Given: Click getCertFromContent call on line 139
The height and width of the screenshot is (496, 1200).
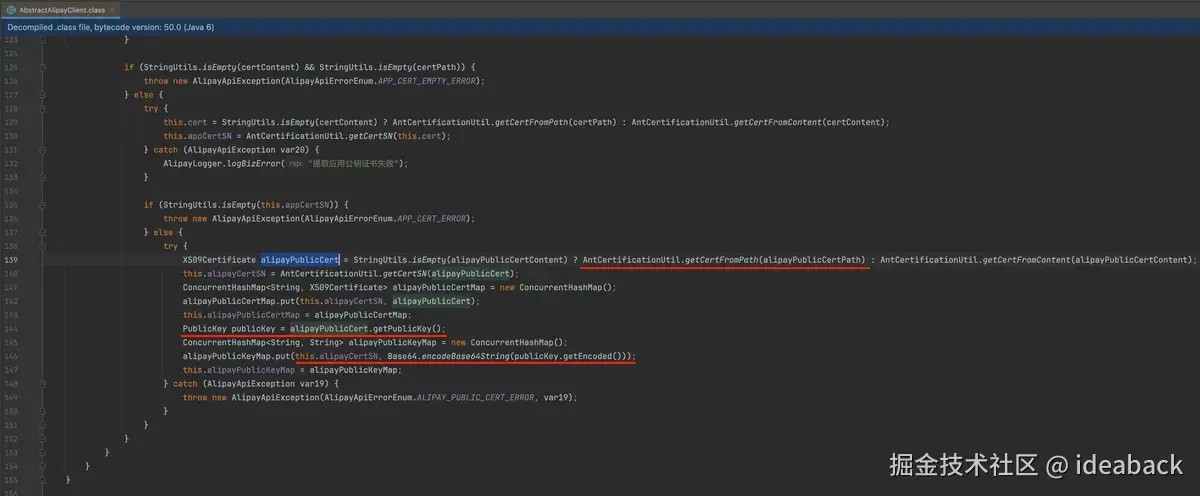Looking at the screenshot, I should (1025, 259).
